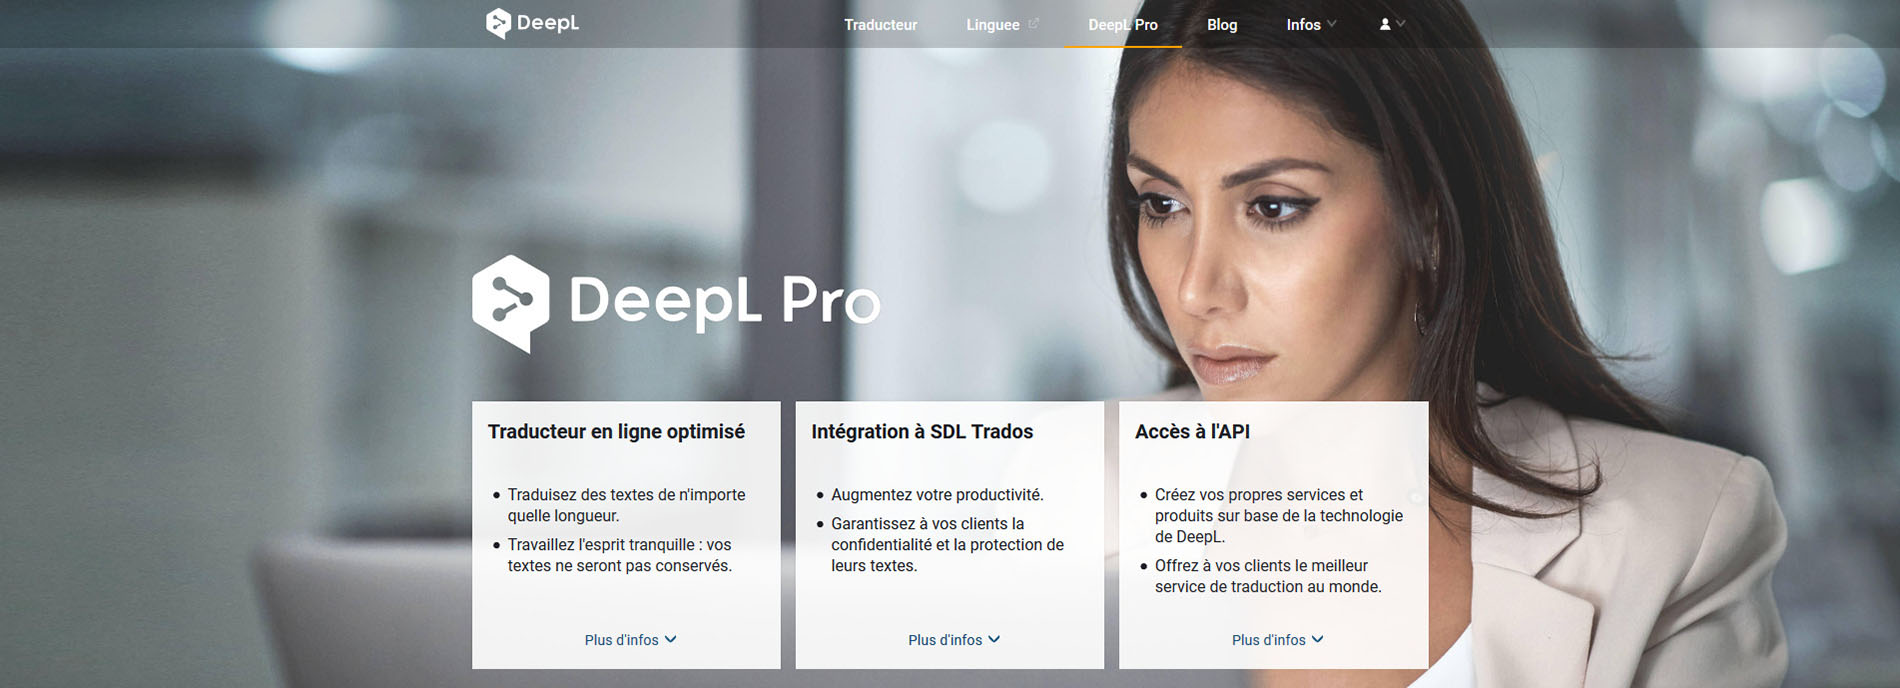Click the large DeepL Pro title text
The width and height of the screenshot is (1900, 688).
tap(725, 300)
